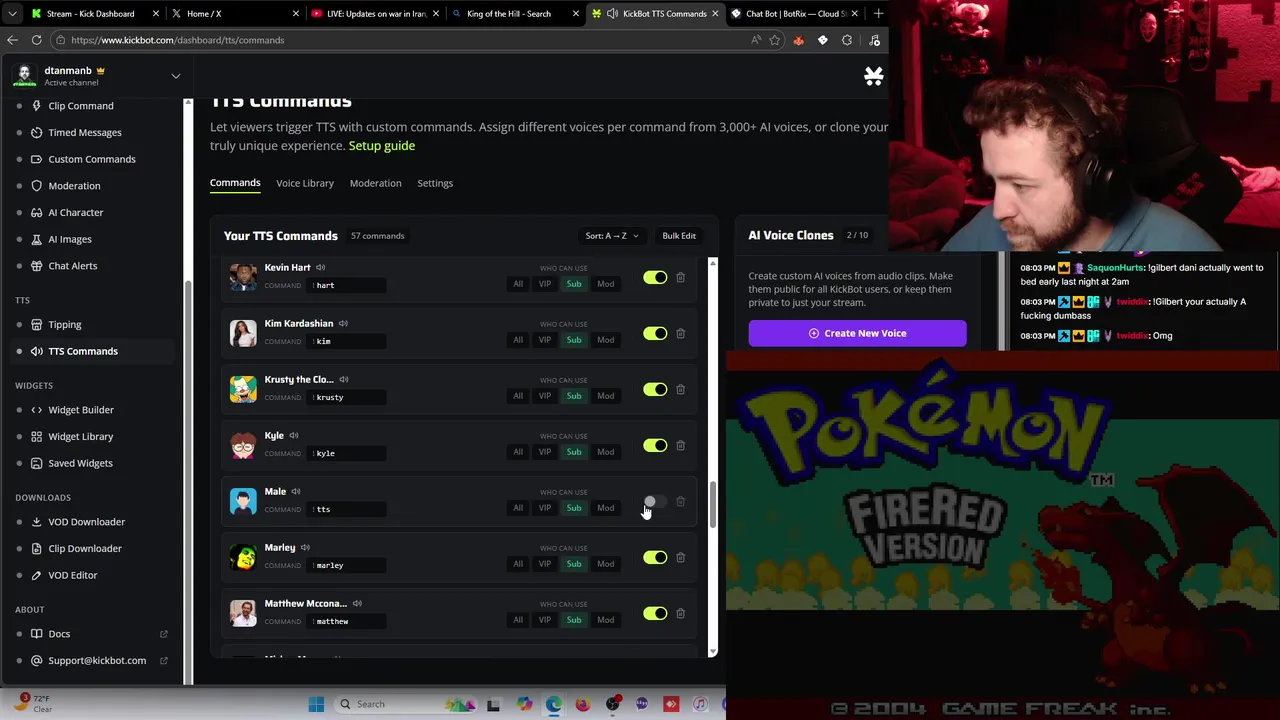The height and width of the screenshot is (720, 1280).
Task: Click the speaker icon beside Marley
Action: point(305,547)
